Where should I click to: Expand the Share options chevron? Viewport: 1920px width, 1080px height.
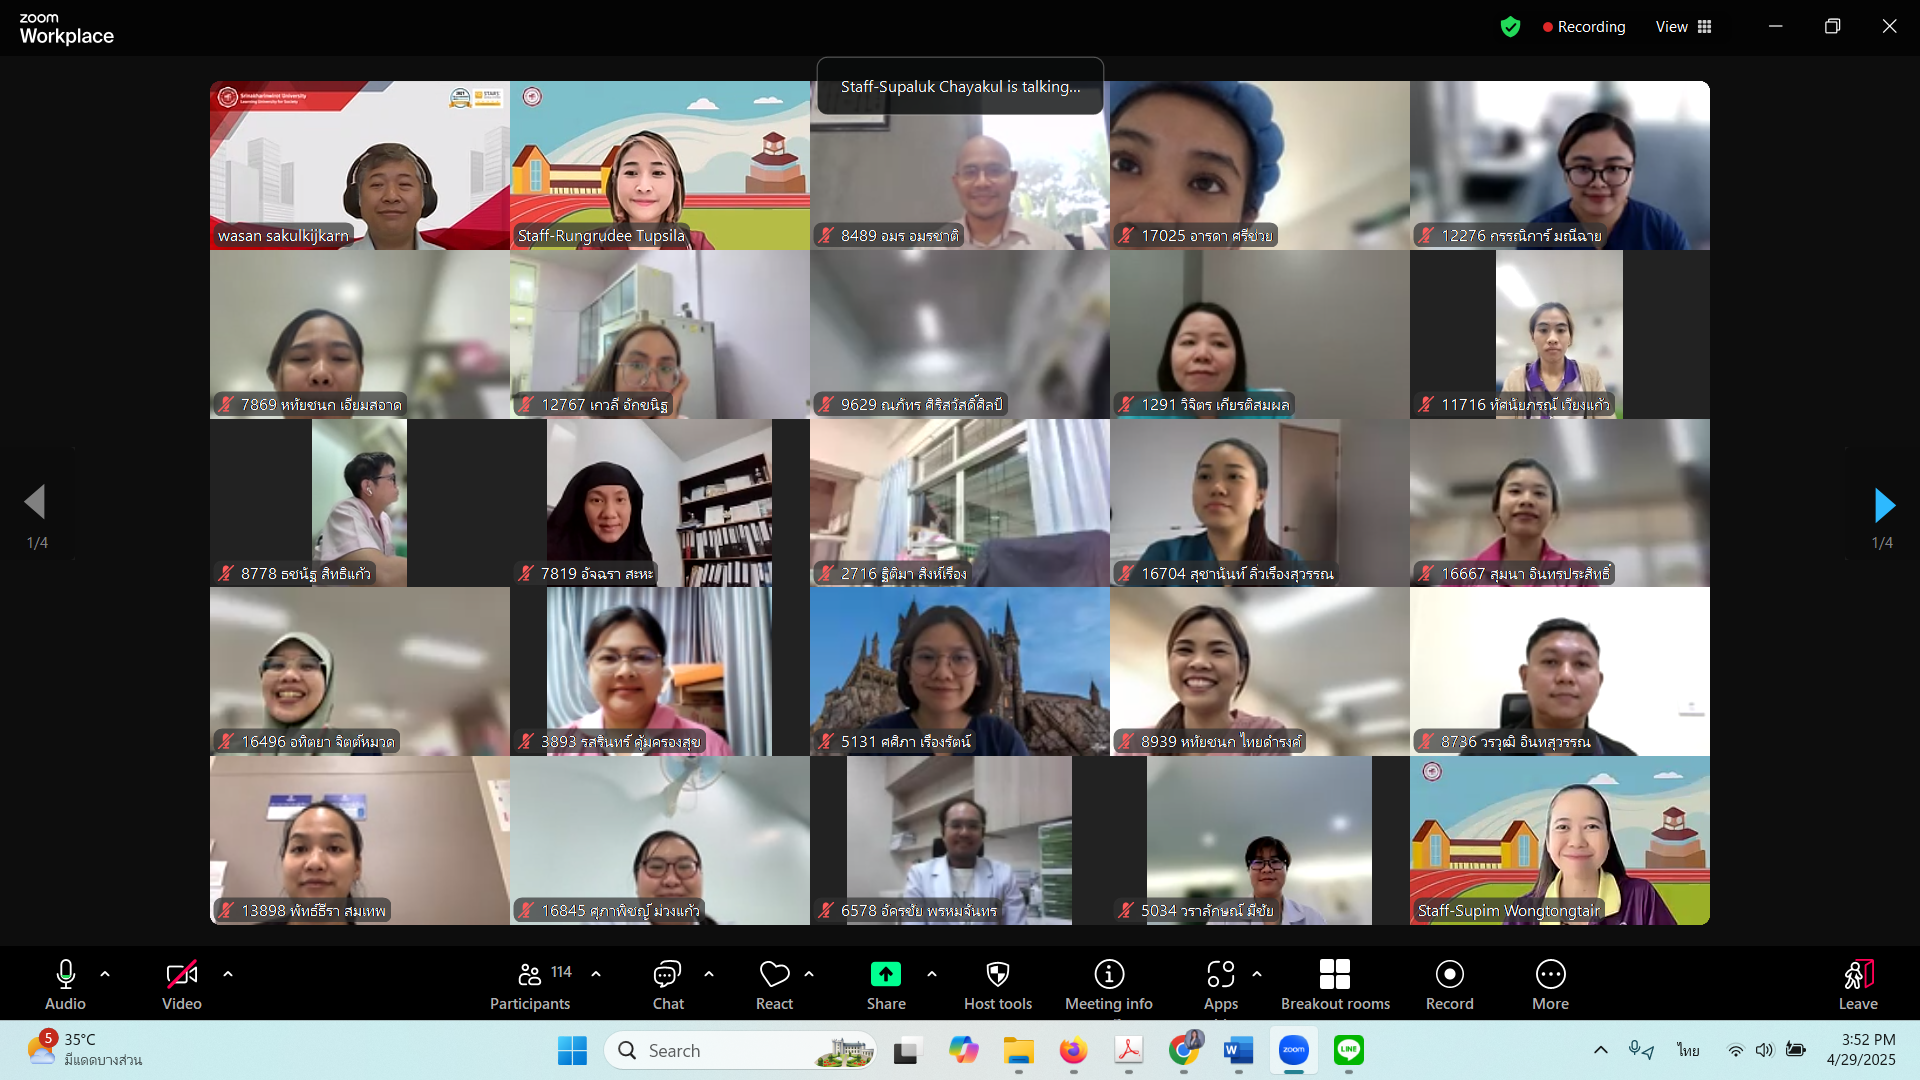click(x=932, y=973)
